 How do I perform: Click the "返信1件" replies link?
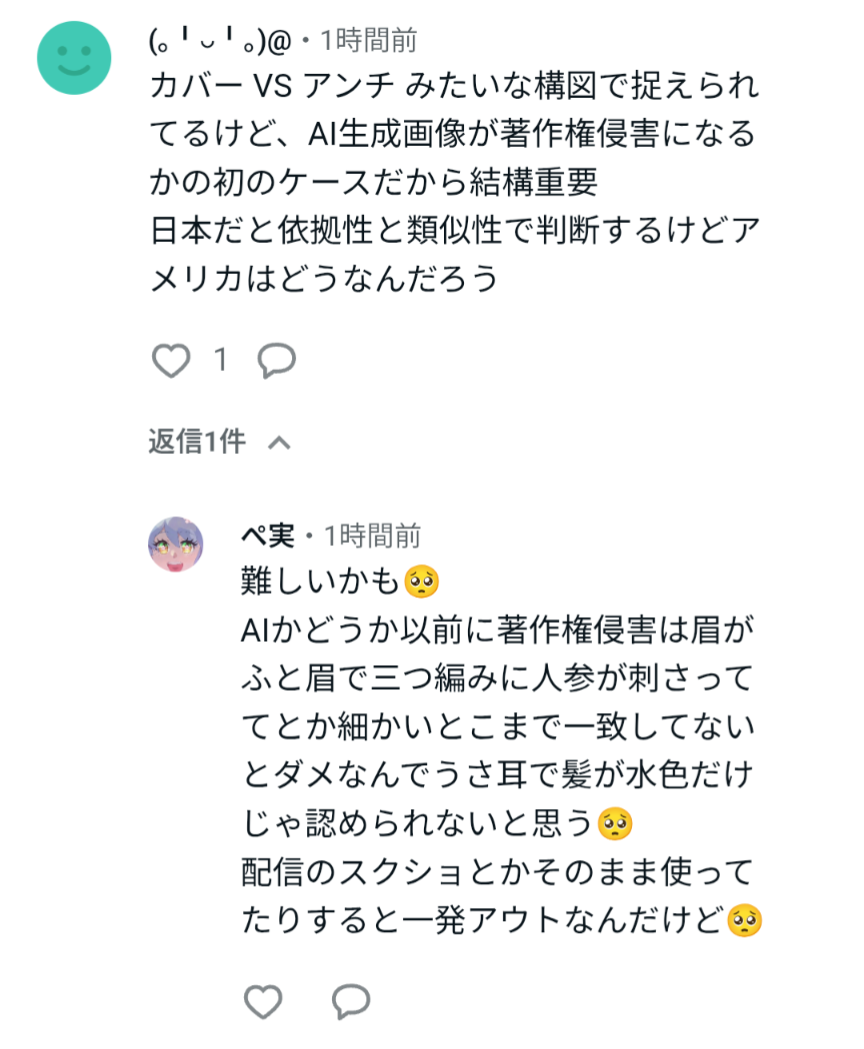coord(197,442)
